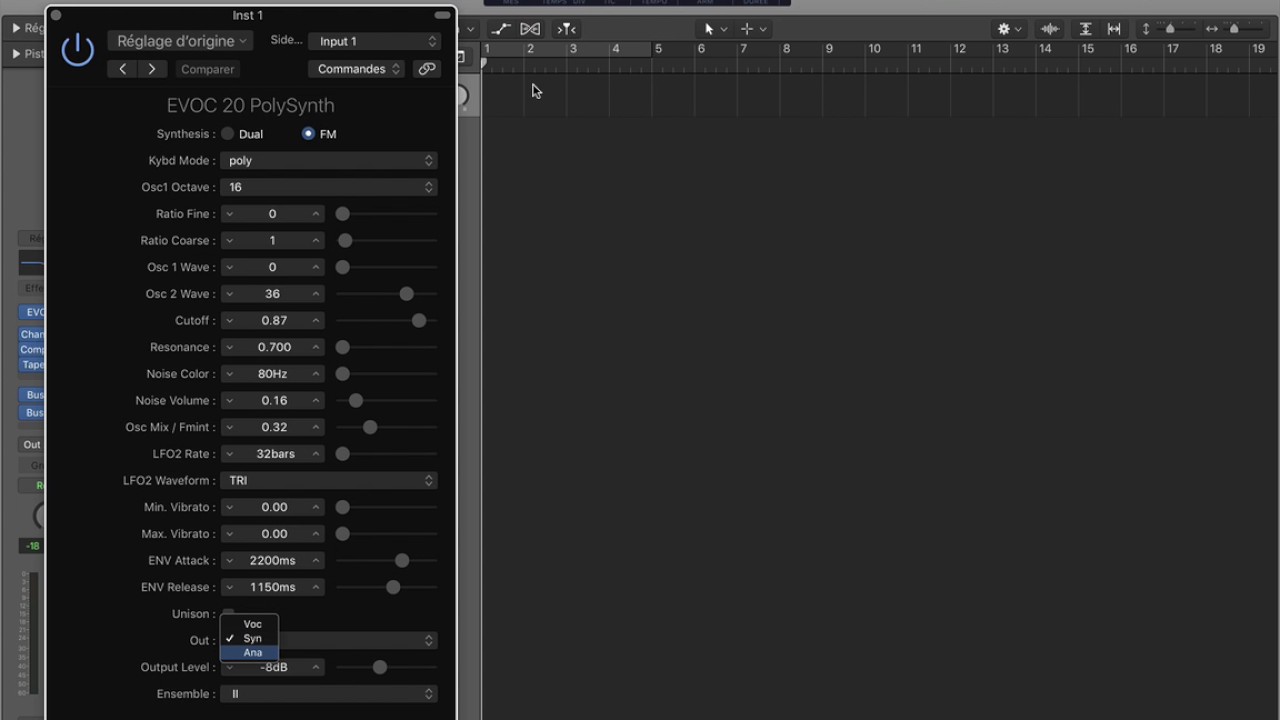Toggle the catch playhead icon
Viewport: 1280px width, 720px height.
[x=566, y=29]
